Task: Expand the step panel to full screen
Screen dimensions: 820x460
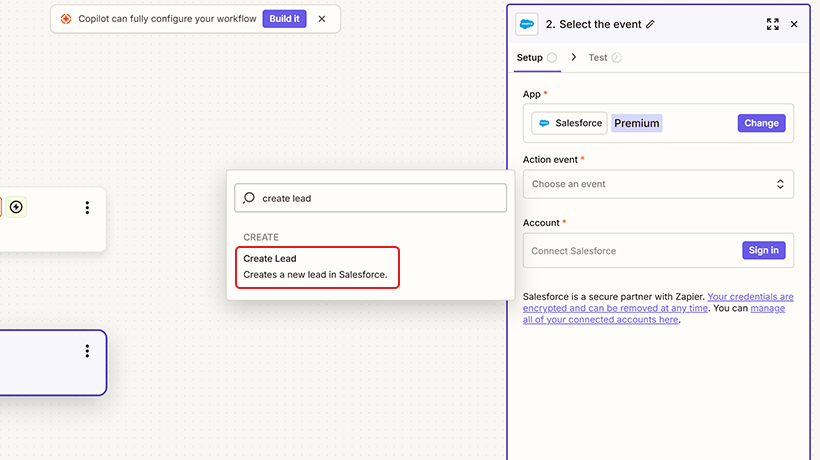Action: [x=772, y=24]
